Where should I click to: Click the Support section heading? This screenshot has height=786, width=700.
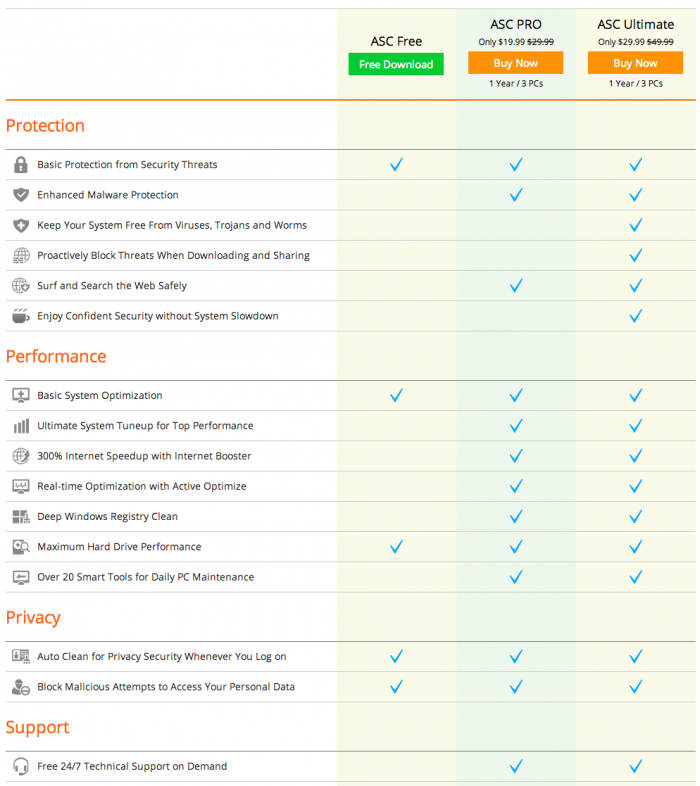(37, 727)
